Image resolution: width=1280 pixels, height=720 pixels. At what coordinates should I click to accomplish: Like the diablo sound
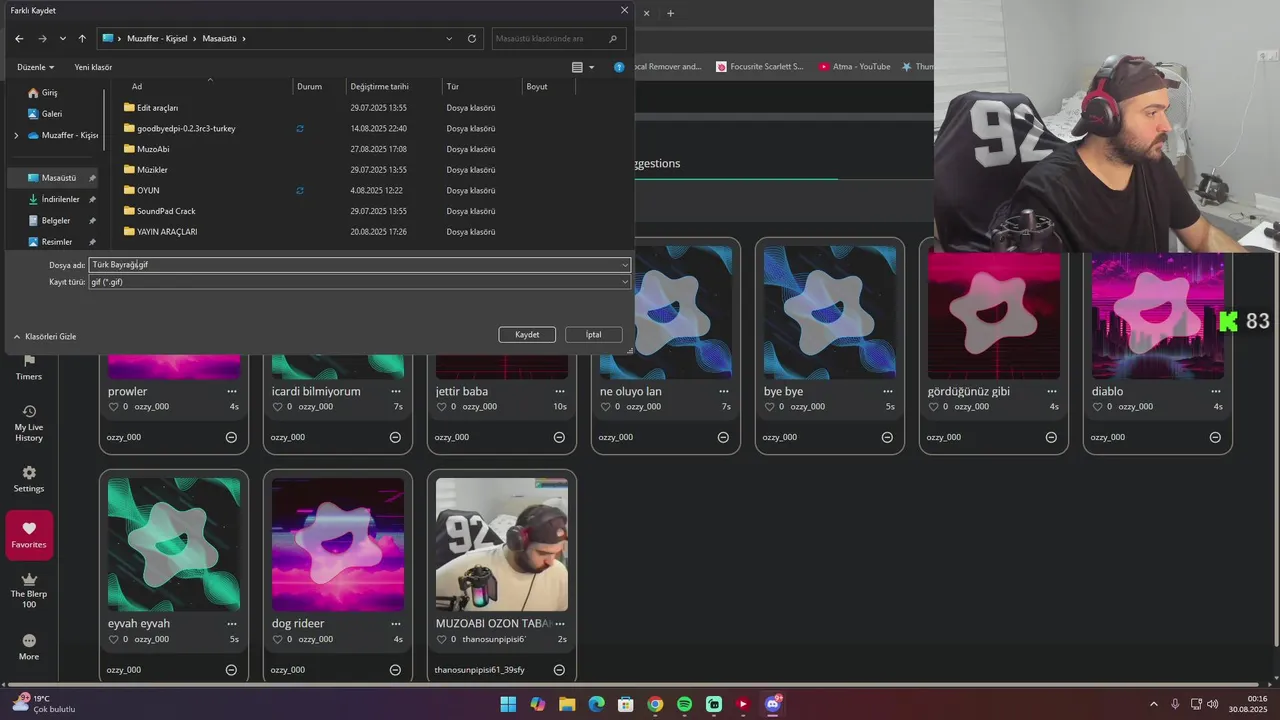pos(1097,407)
